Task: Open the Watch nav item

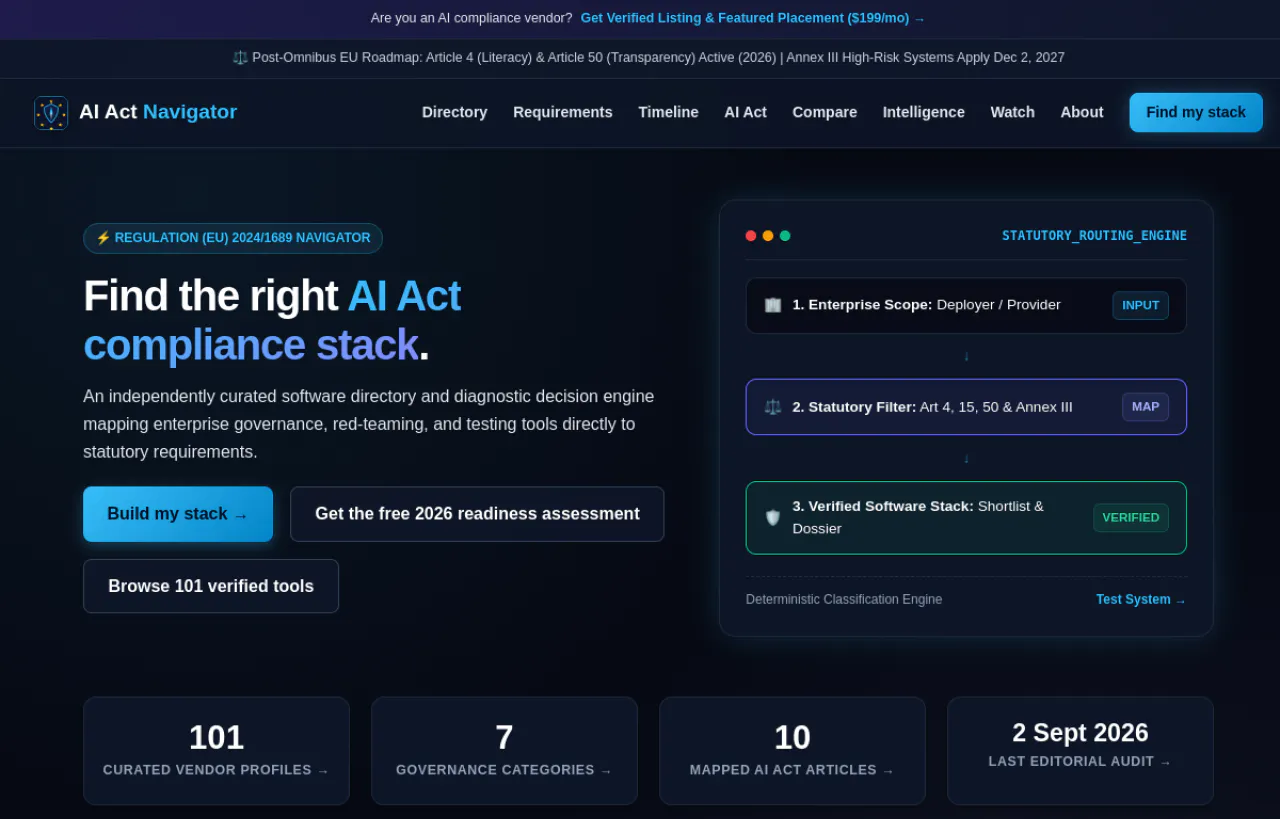Action: click(x=1012, y=112)
